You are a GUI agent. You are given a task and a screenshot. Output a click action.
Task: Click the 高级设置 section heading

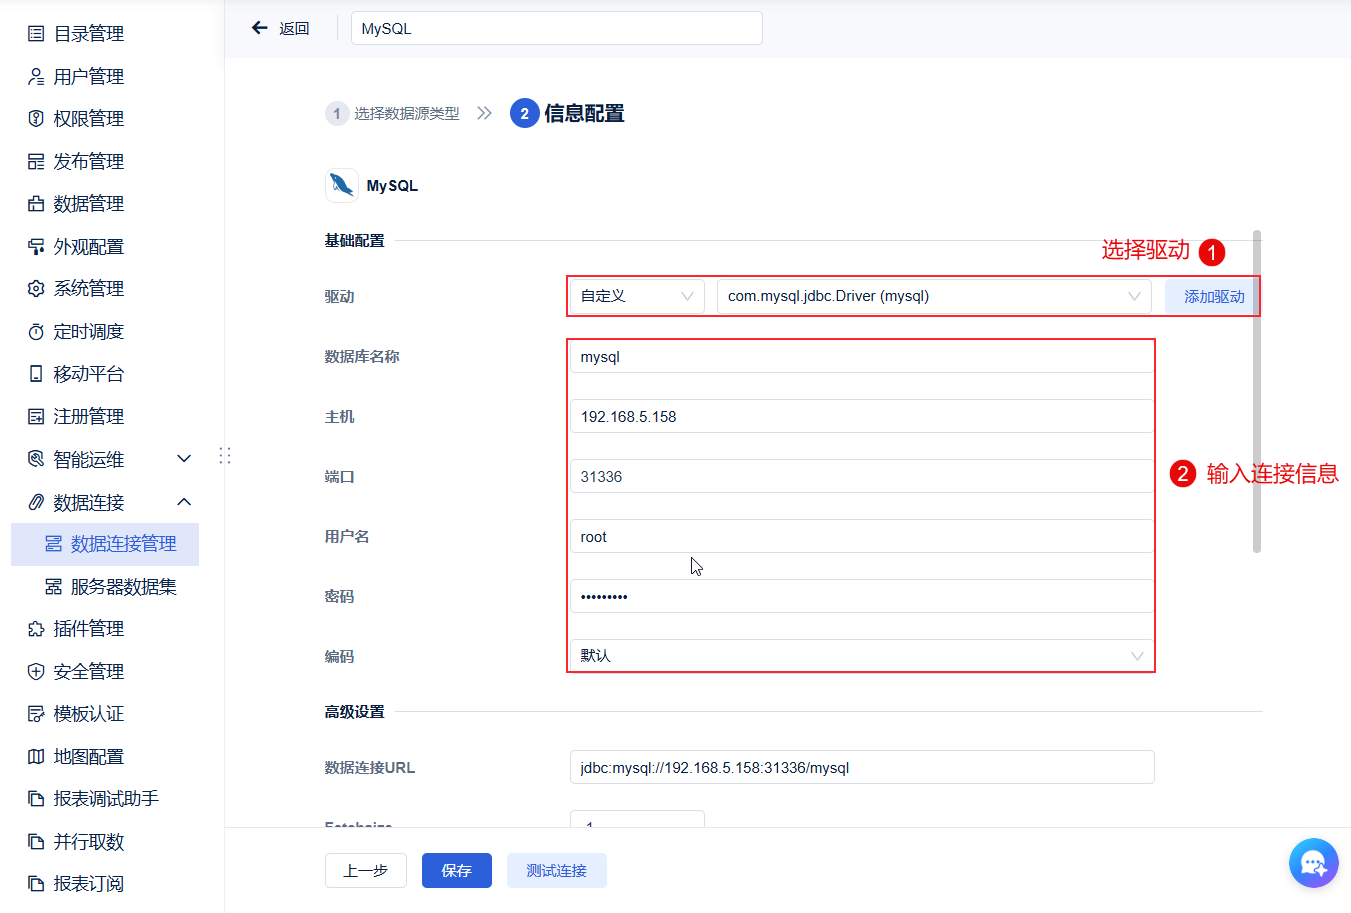354,712
